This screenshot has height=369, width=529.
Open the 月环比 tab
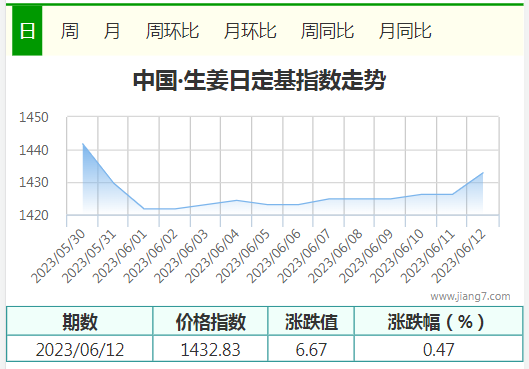coord(250,31)
